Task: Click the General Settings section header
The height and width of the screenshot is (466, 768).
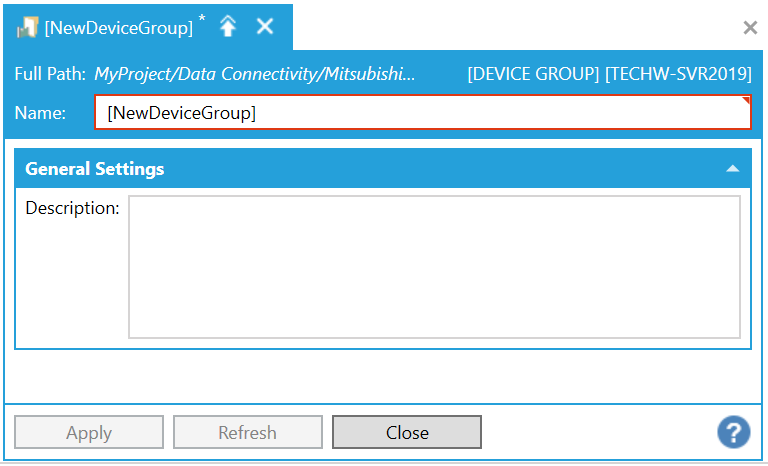Action: click(x=95, y=169)
